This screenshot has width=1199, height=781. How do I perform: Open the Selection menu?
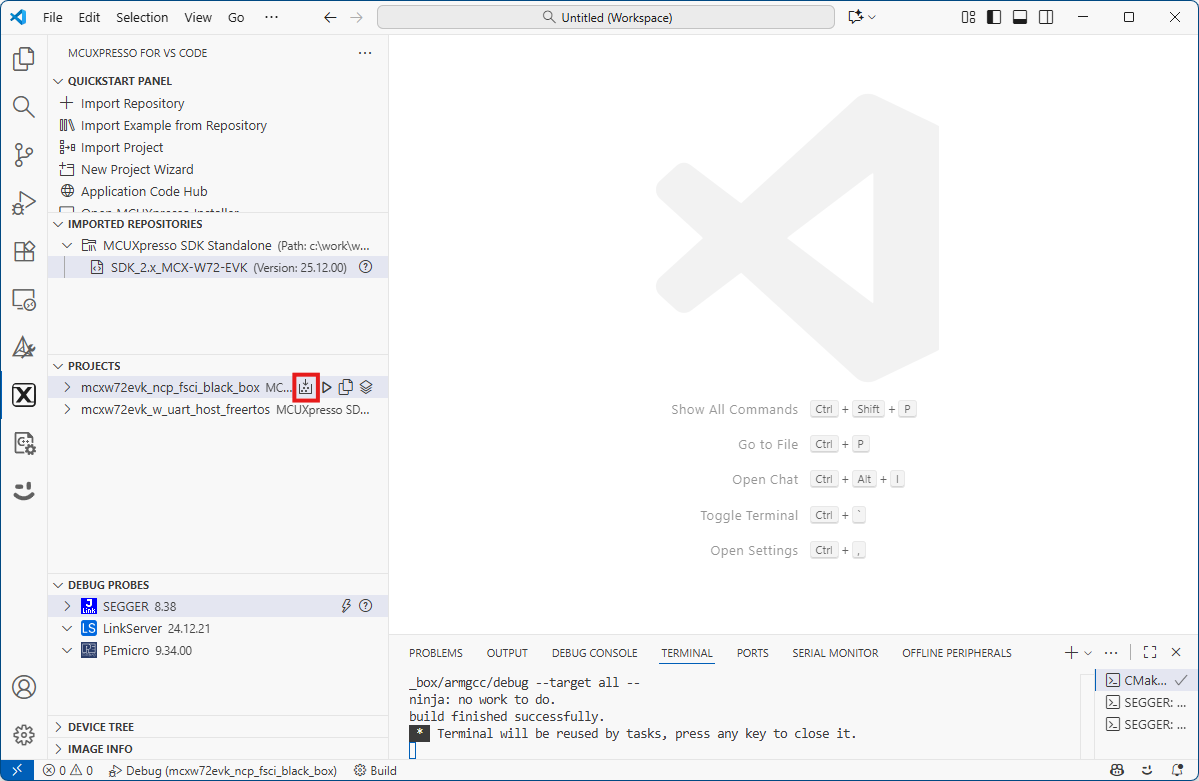(x=142, y=17)
